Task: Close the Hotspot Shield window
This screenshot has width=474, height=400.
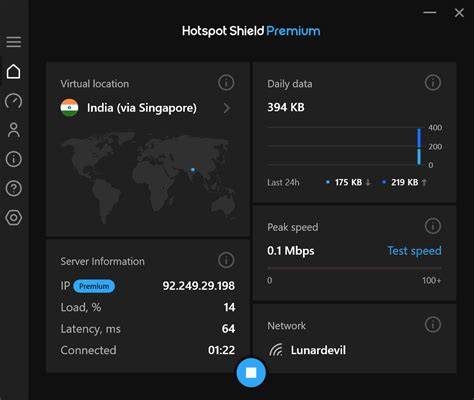Action: pyautogui.click(x=459, y=13)
